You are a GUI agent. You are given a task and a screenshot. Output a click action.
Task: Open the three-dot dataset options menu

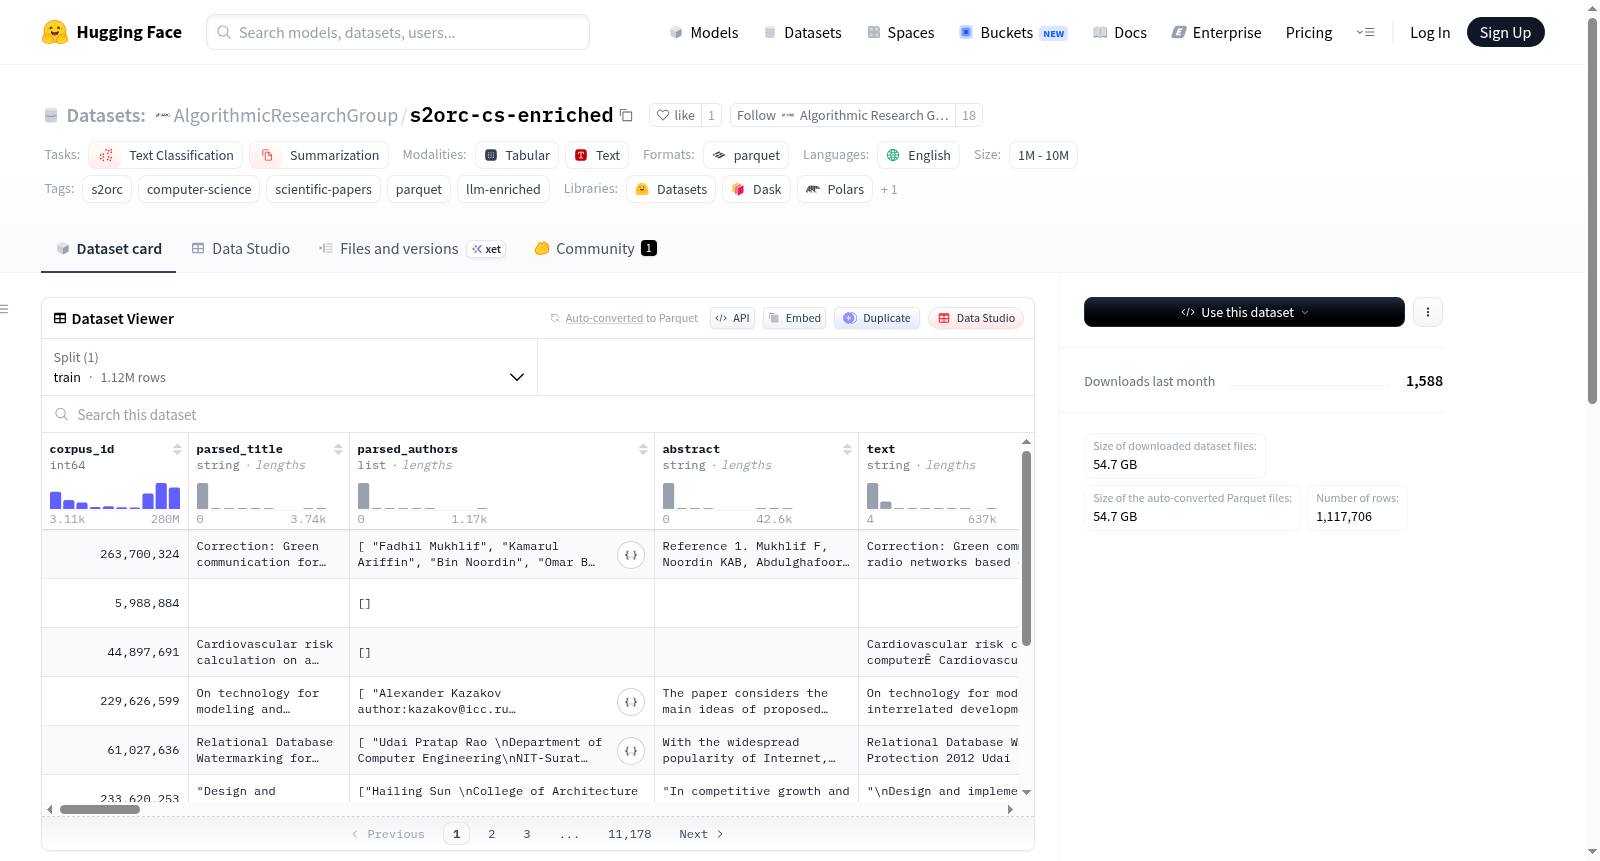(x=1427, y=312)
